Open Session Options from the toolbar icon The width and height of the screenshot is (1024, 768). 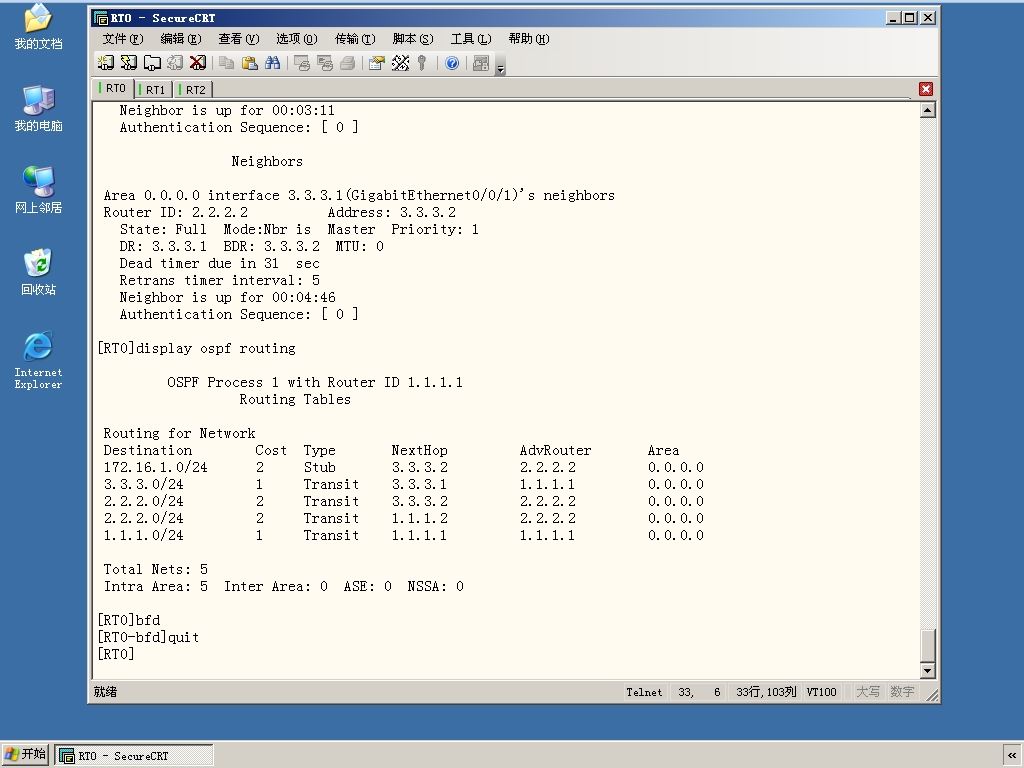[x=377, y=63]
